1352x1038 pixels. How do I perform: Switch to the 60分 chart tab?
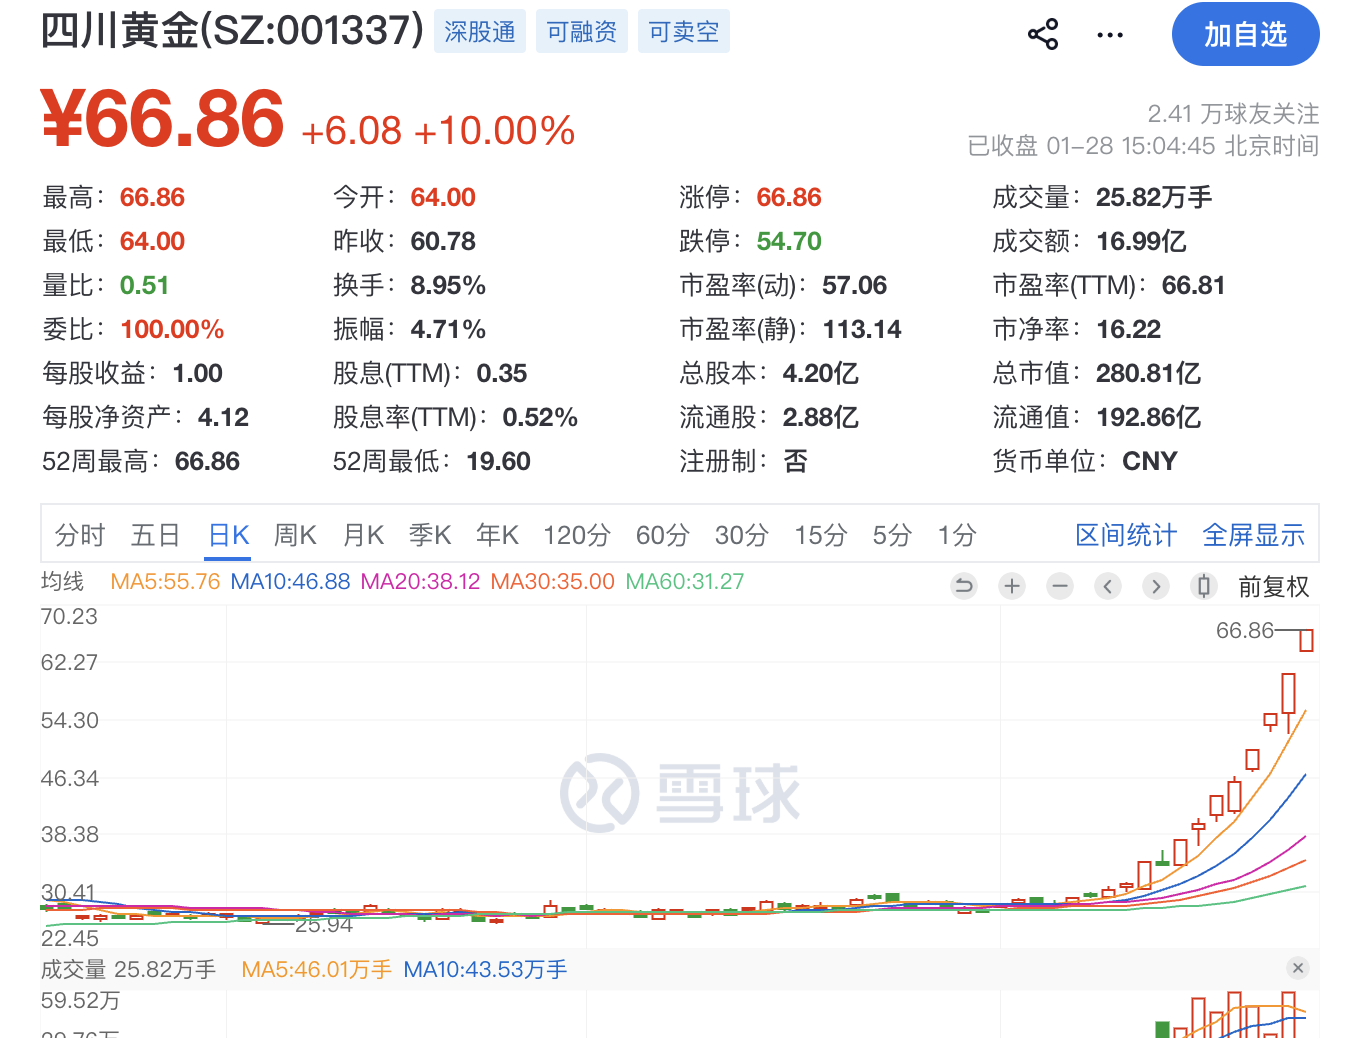click(663, 536)
